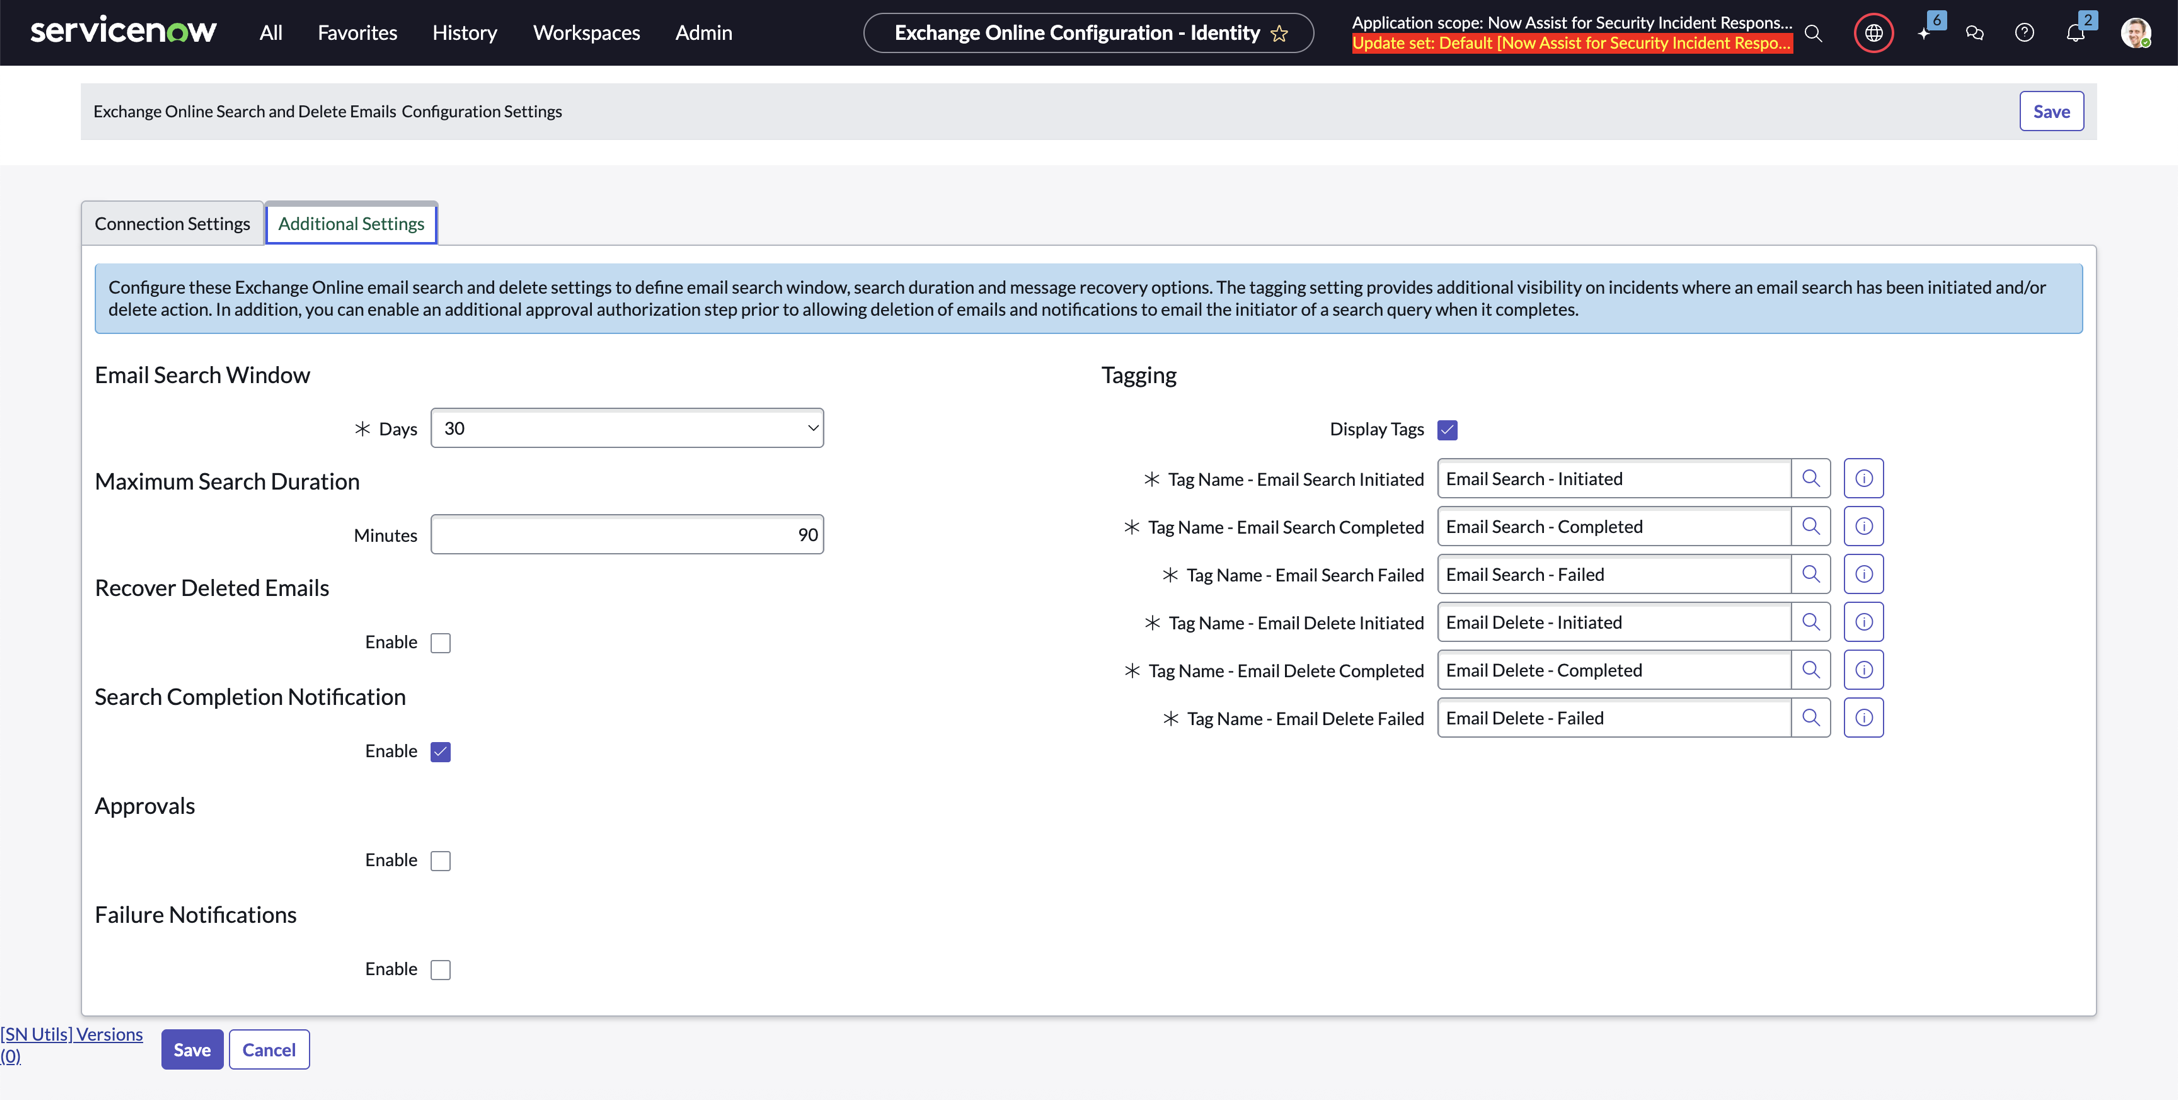Viewport: 2178px width, 1100px height.
Task: Open the Days dropdown set to 30
Action: tap(627, 428)
